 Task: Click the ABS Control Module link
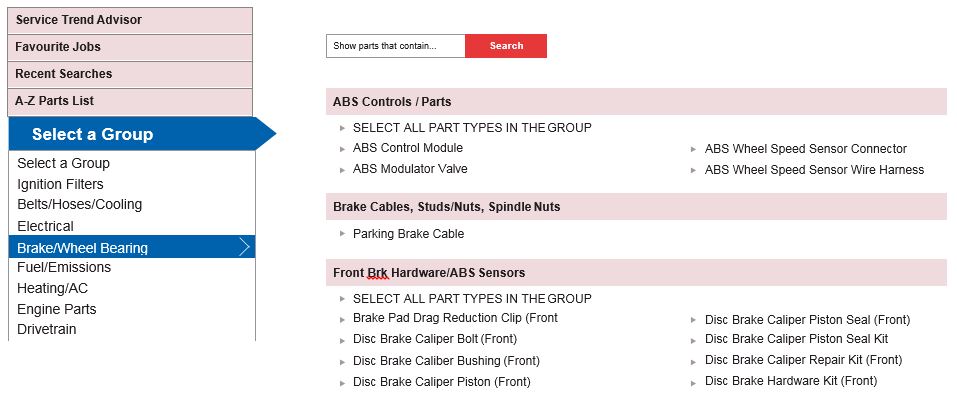point(407,148)
